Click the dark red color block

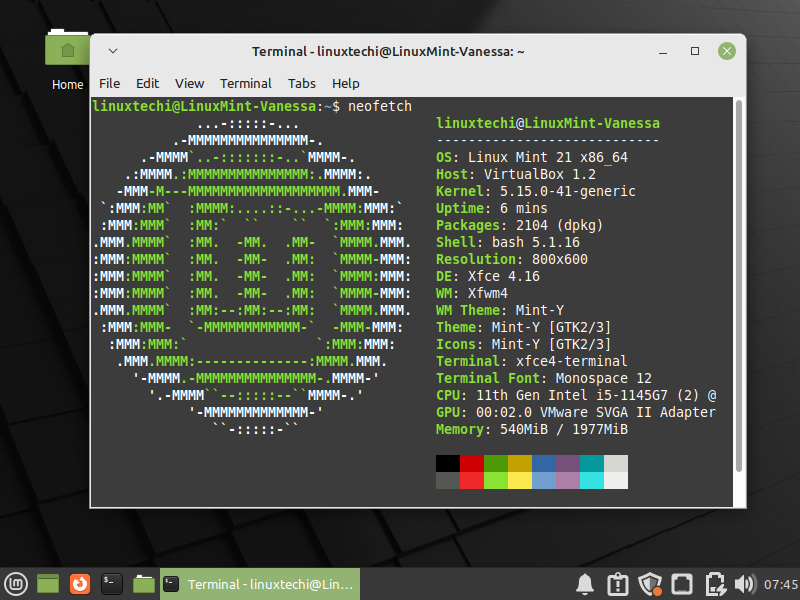(472, 463)
